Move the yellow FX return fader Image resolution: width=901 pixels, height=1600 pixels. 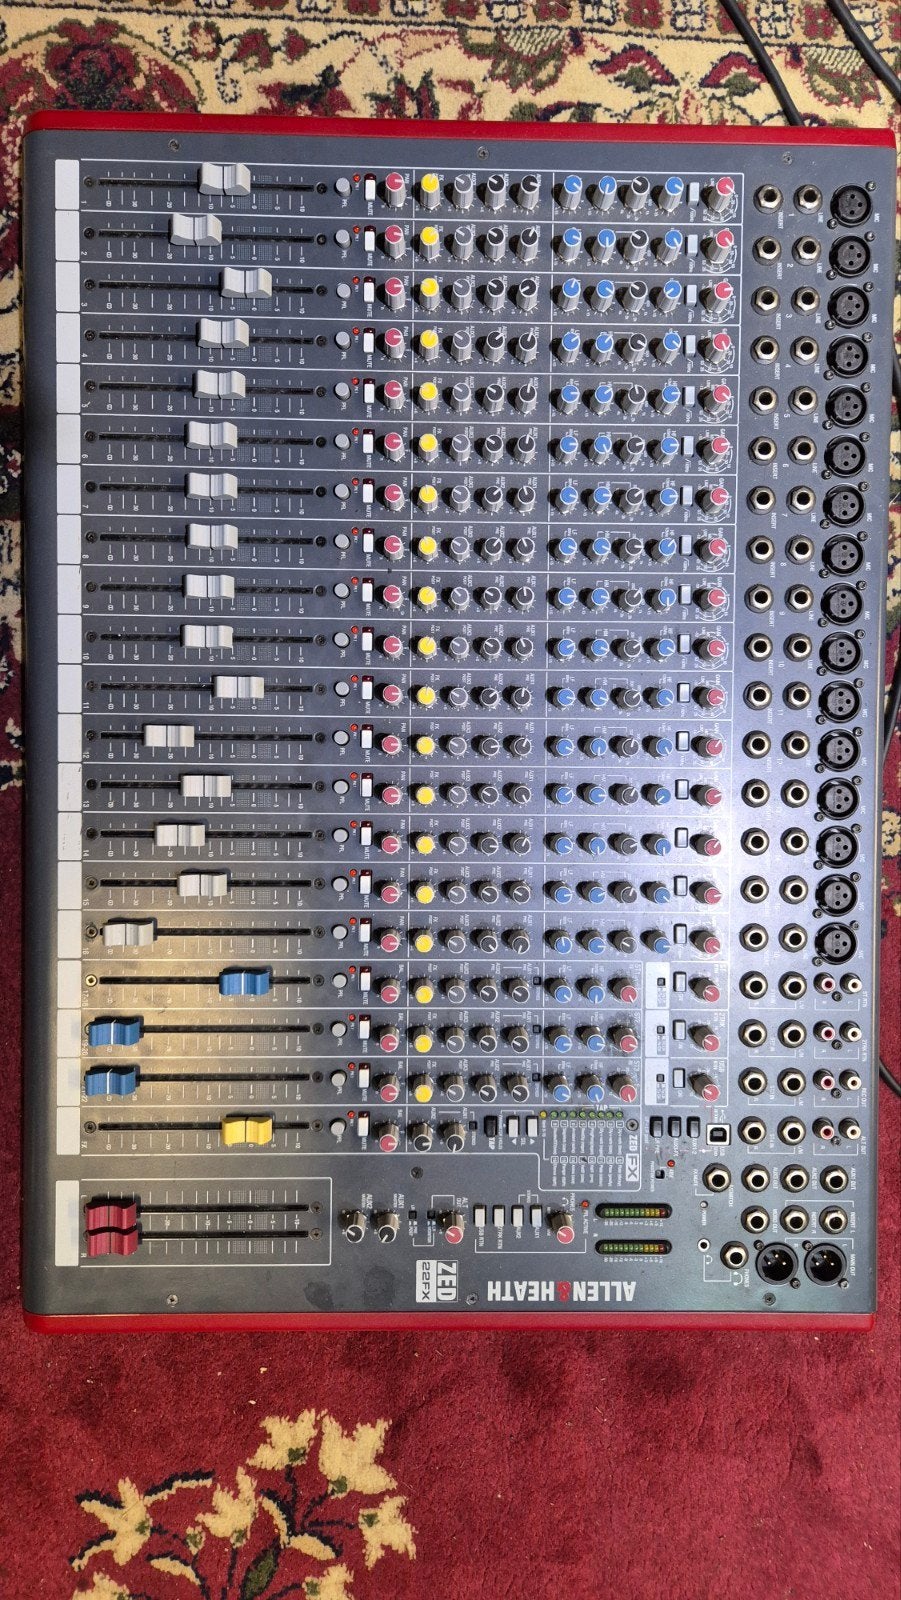coord(247,1130)
